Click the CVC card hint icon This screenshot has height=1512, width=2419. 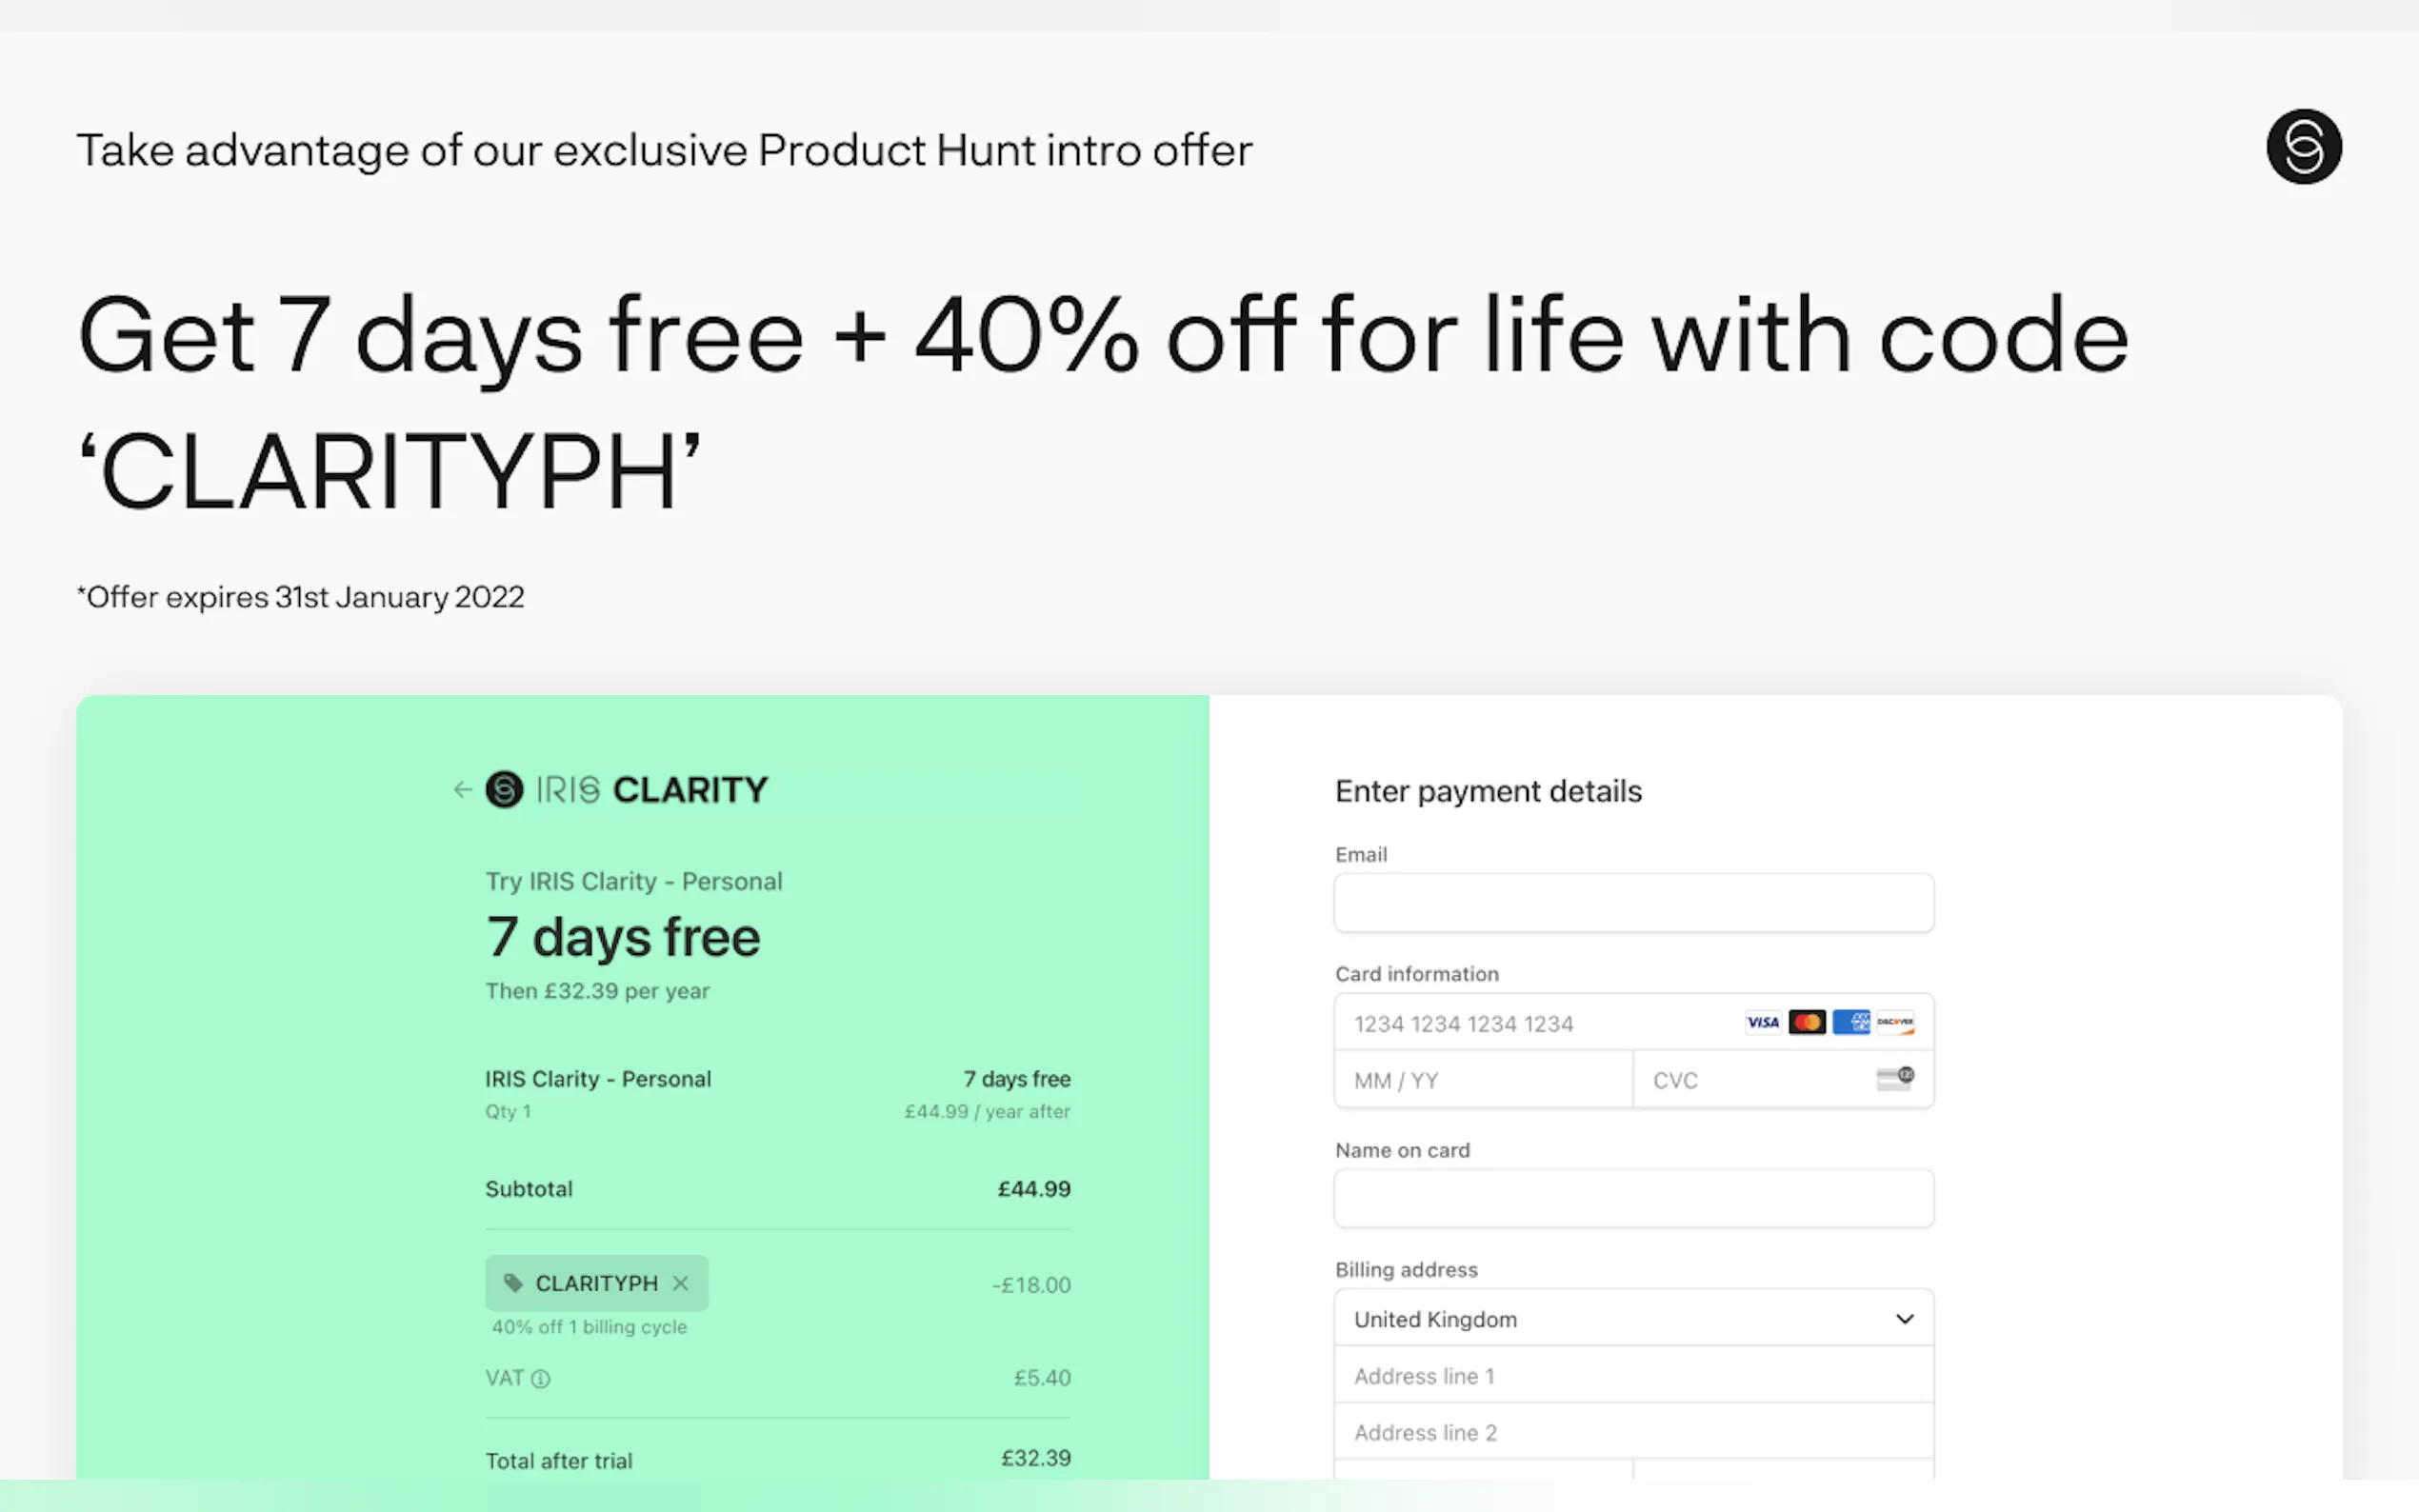click(1895, 1079)
